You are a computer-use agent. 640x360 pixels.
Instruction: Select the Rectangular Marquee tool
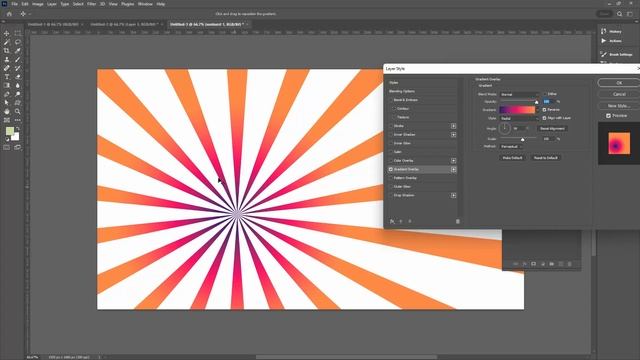point(18,33)
